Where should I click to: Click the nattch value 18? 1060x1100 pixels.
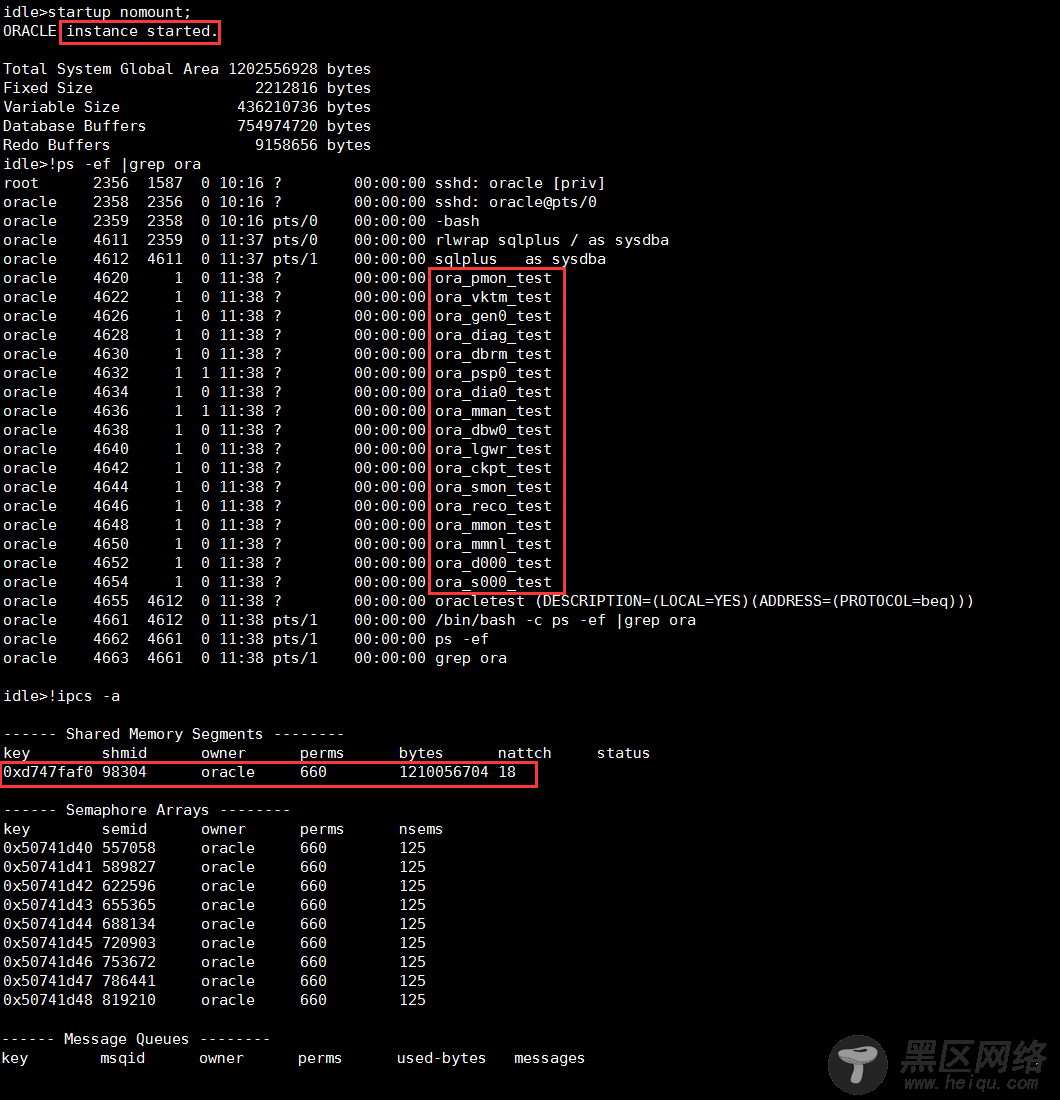(507, 772)
